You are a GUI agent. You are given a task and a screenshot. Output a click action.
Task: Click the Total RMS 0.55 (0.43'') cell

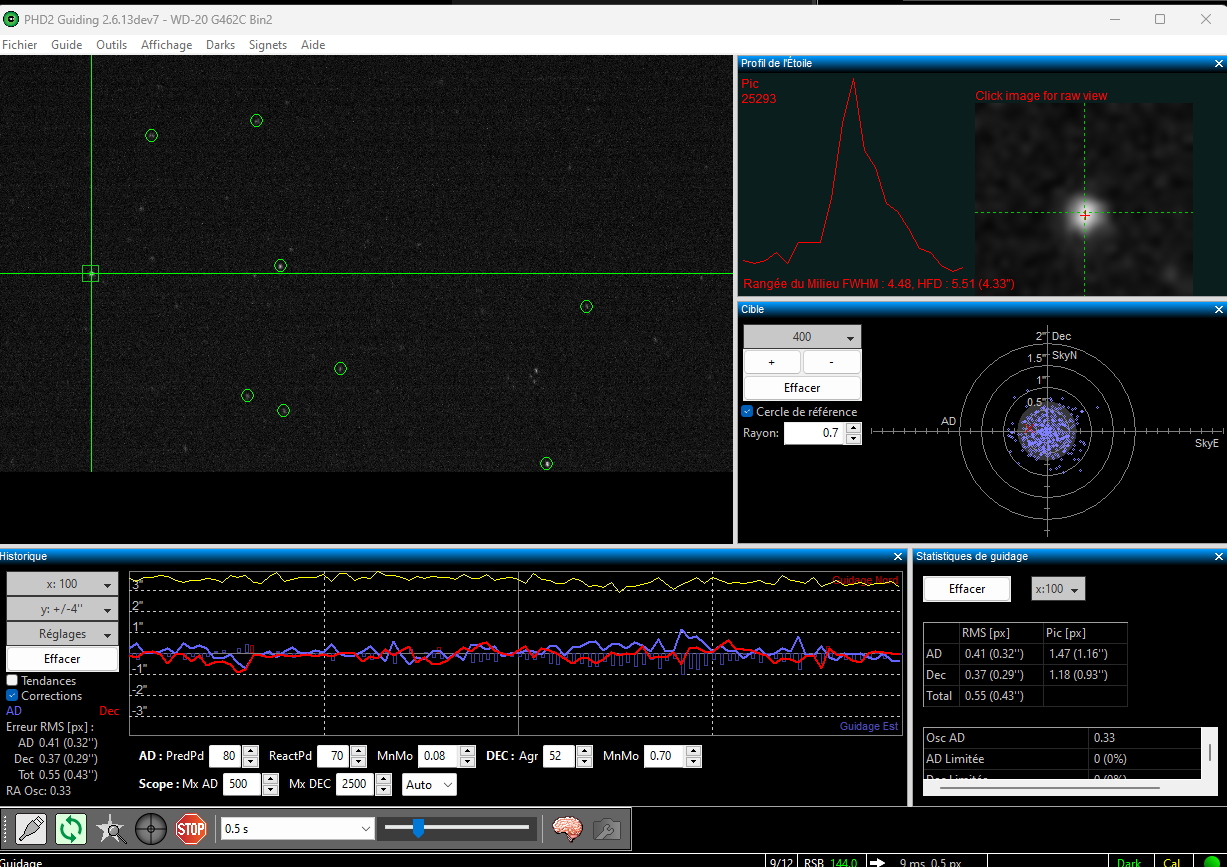1002,696
